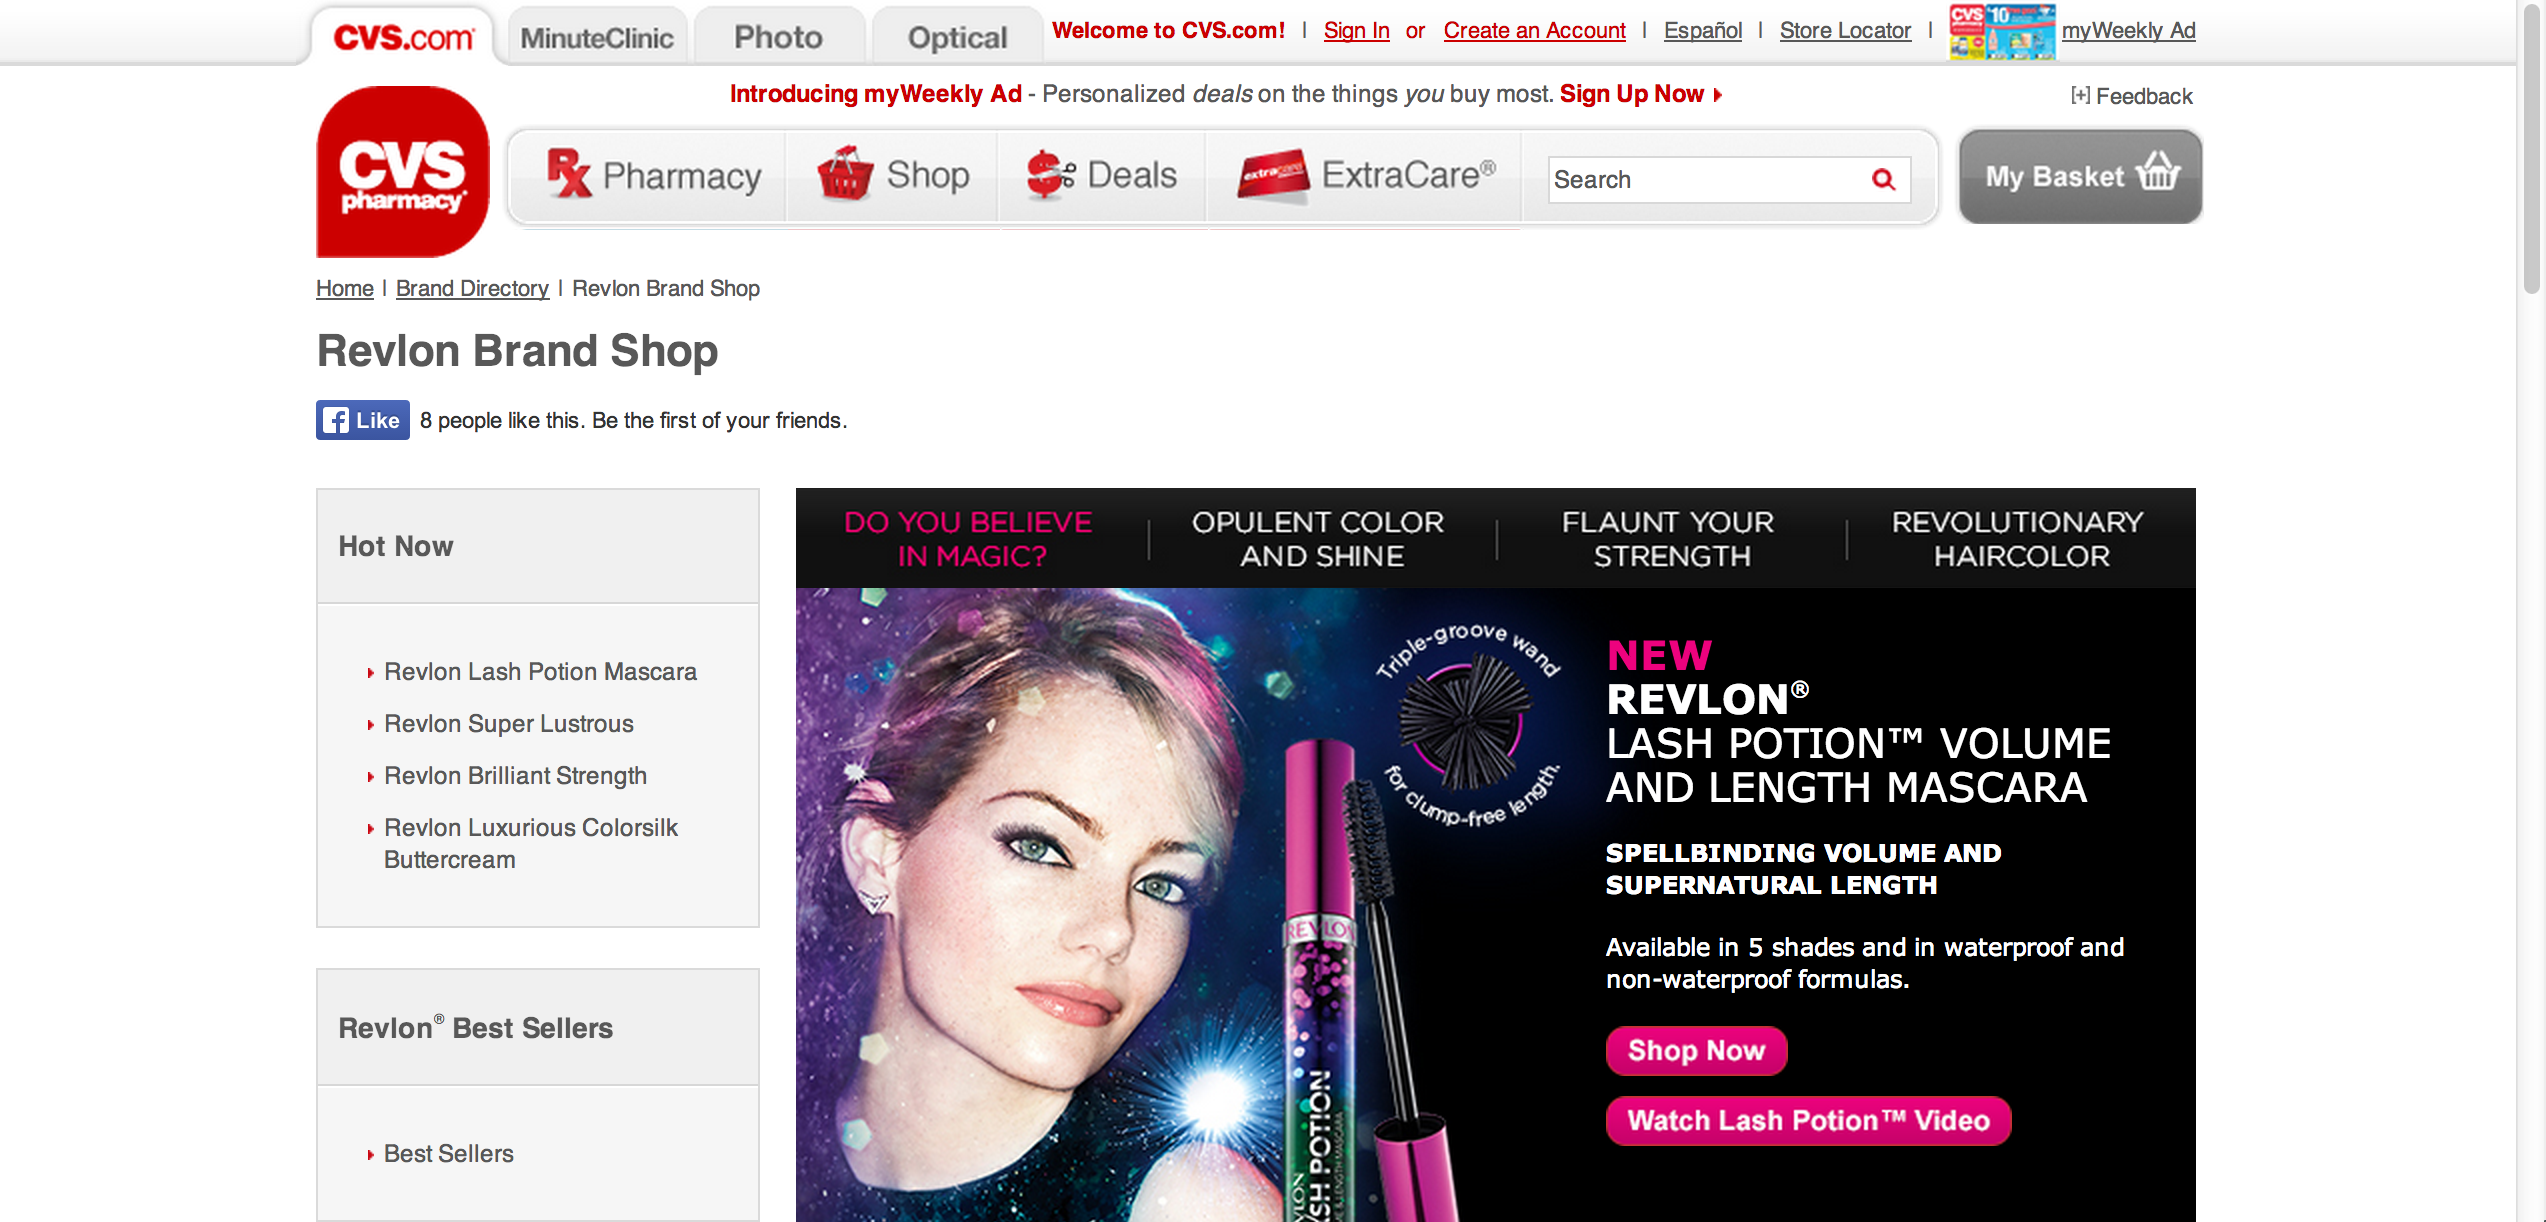Screen dimensions: 2546x1222
Task: Open Revlon Brilliant Strength link
Action: coord(515,776)
